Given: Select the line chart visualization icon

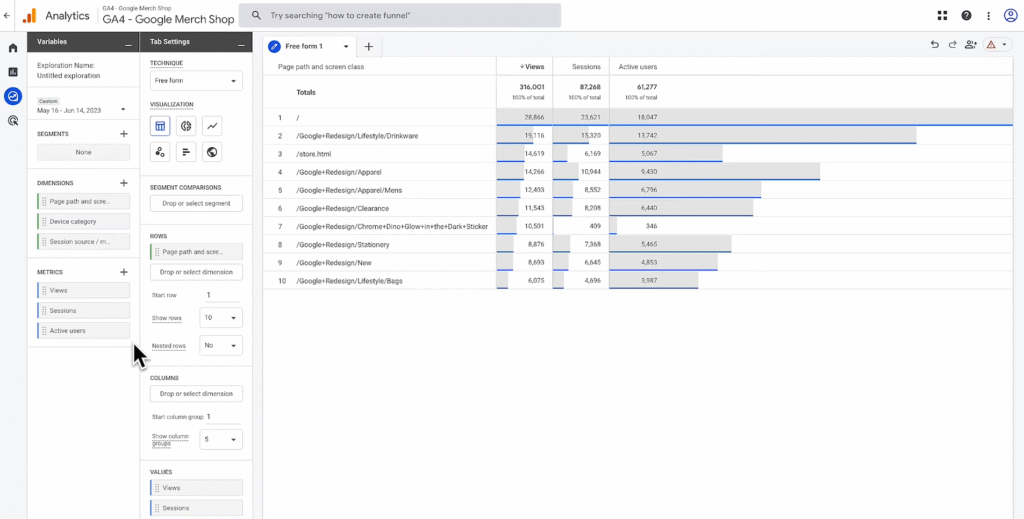Looking at the screenshot, I should click(x=212, y=126).
